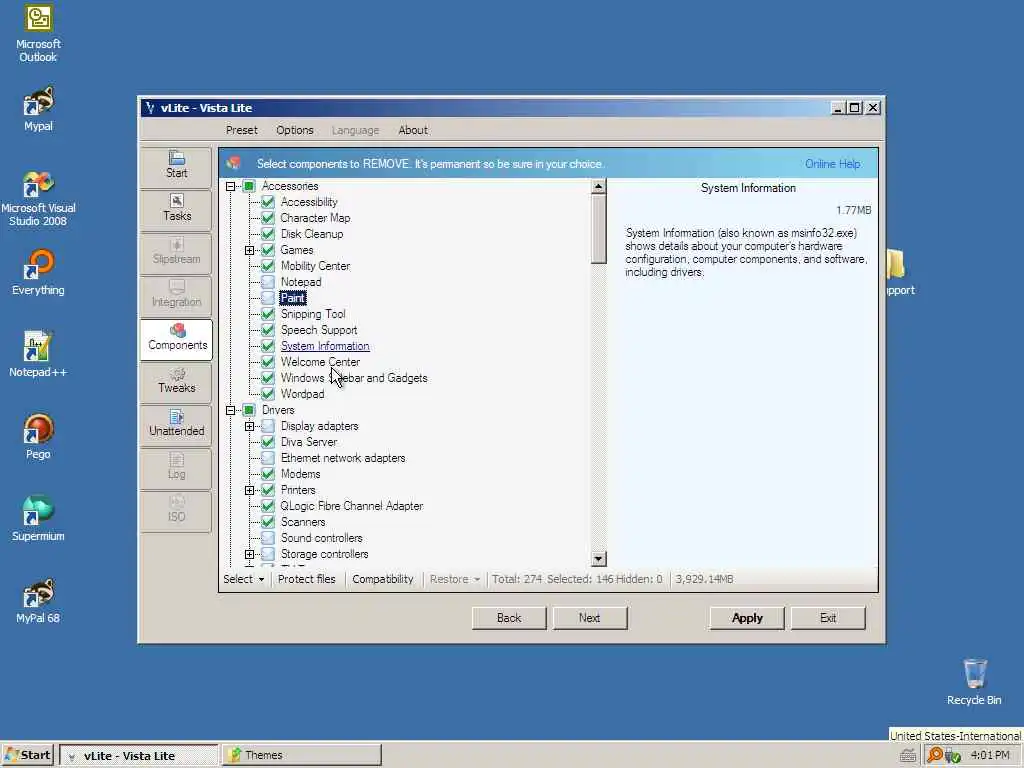Select the Welcome Center tree item
This screenshot has width=1024, height=768.
320,362
